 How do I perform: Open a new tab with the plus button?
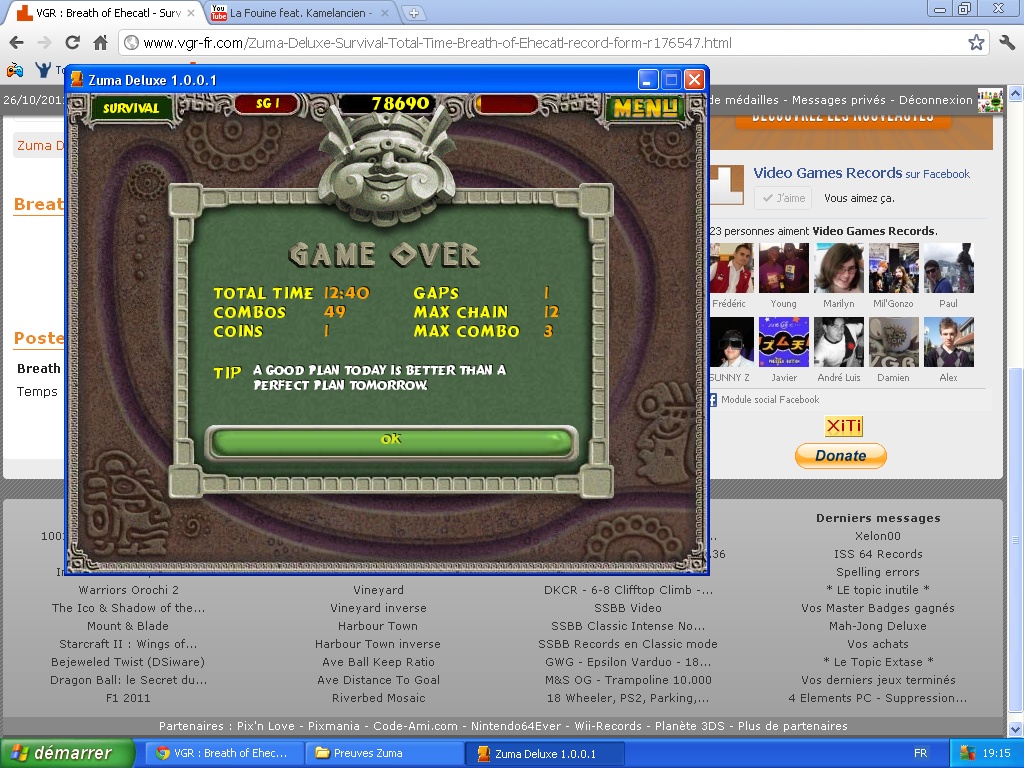click(414, 13)
